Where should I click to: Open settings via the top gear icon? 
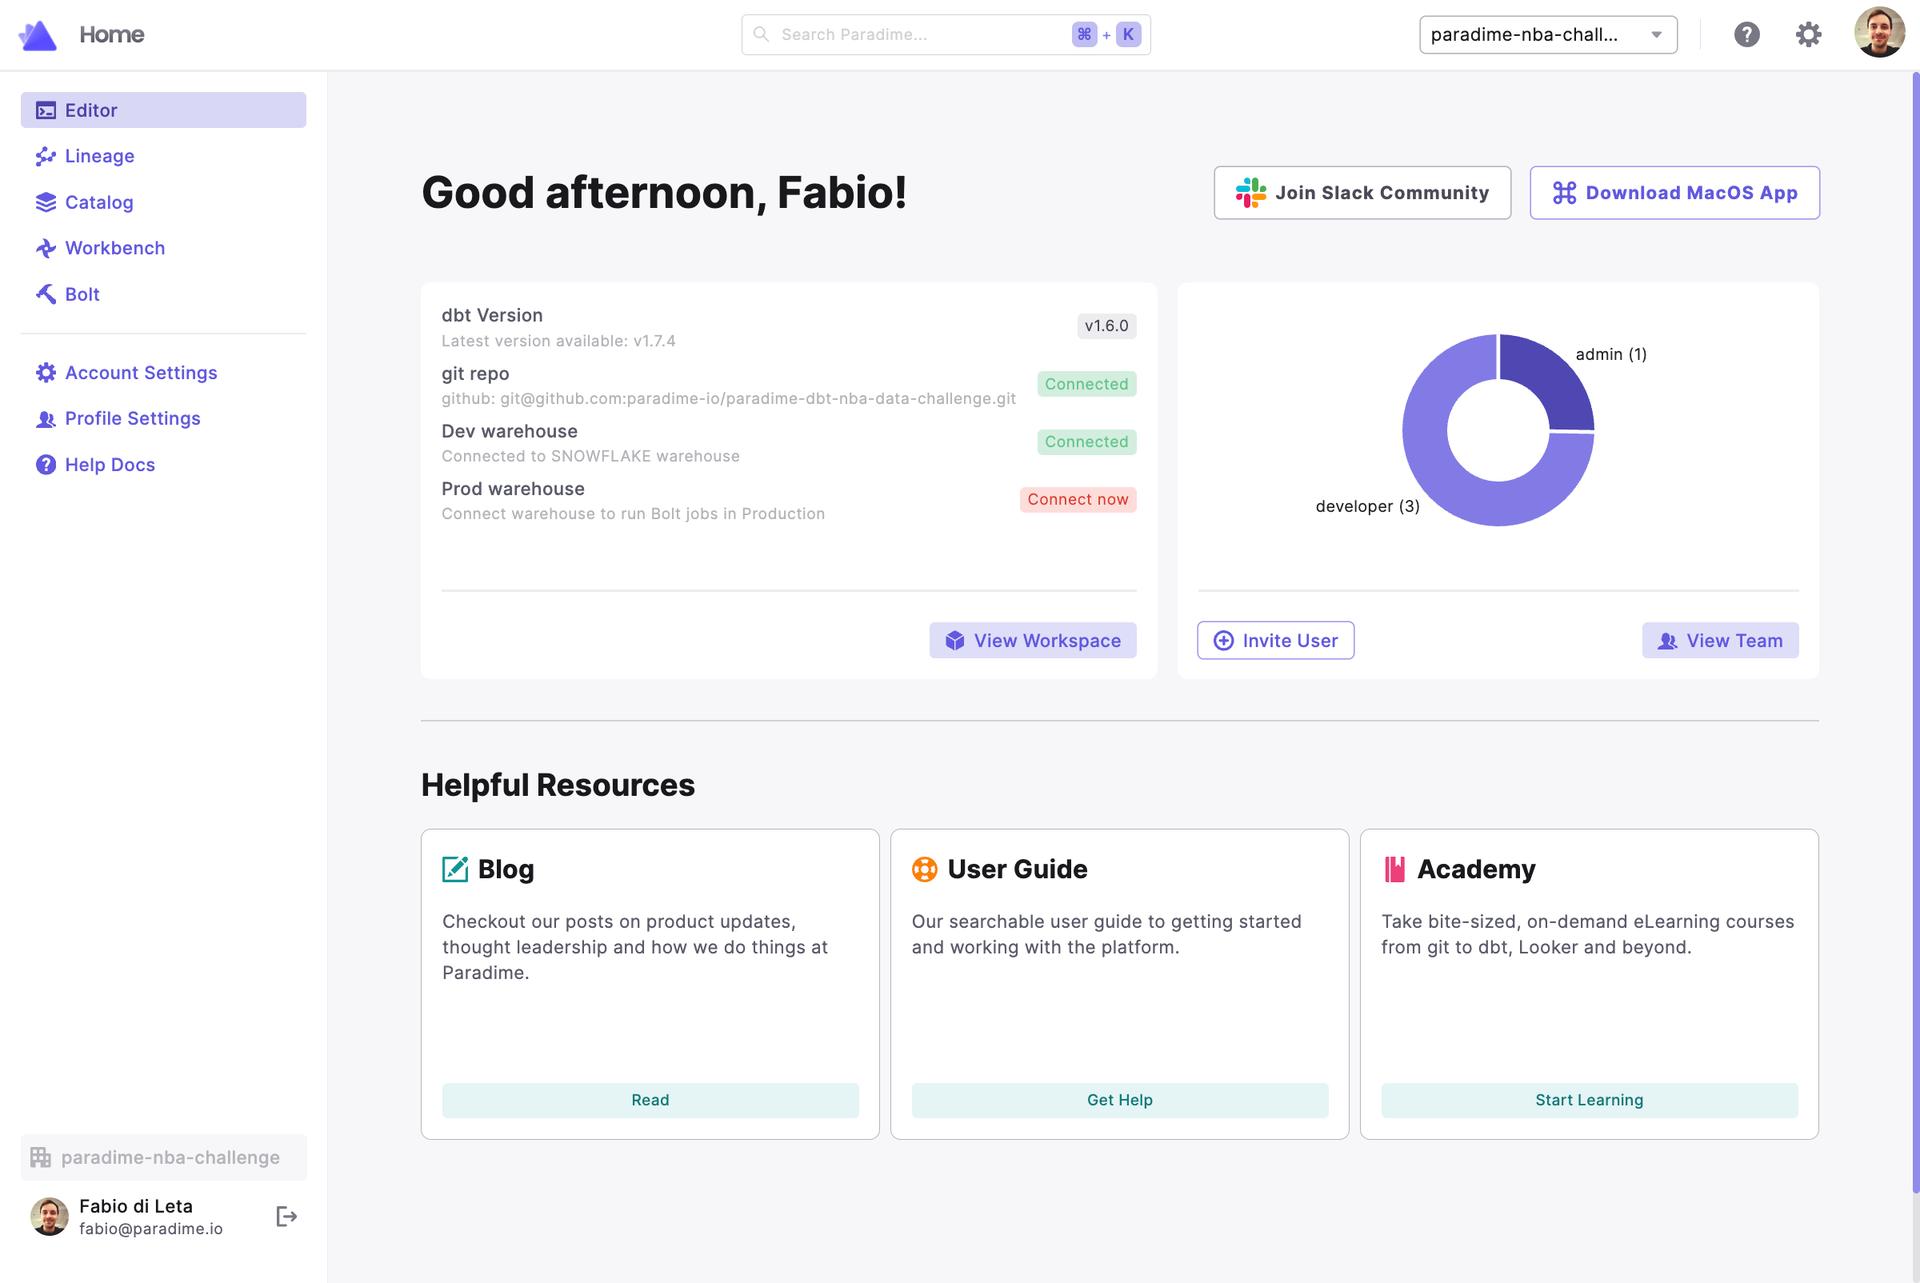point(1808,35)
